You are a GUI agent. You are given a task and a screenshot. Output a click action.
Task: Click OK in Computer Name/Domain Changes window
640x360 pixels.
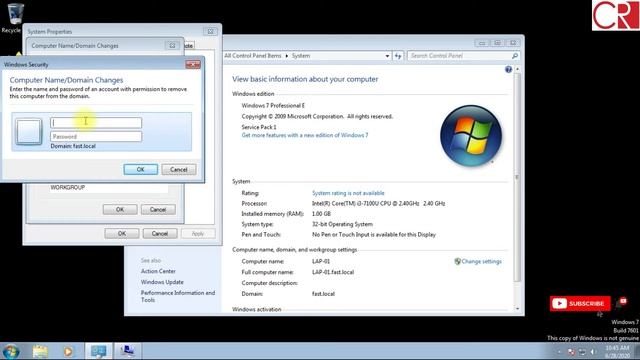[x=120, y=209]
